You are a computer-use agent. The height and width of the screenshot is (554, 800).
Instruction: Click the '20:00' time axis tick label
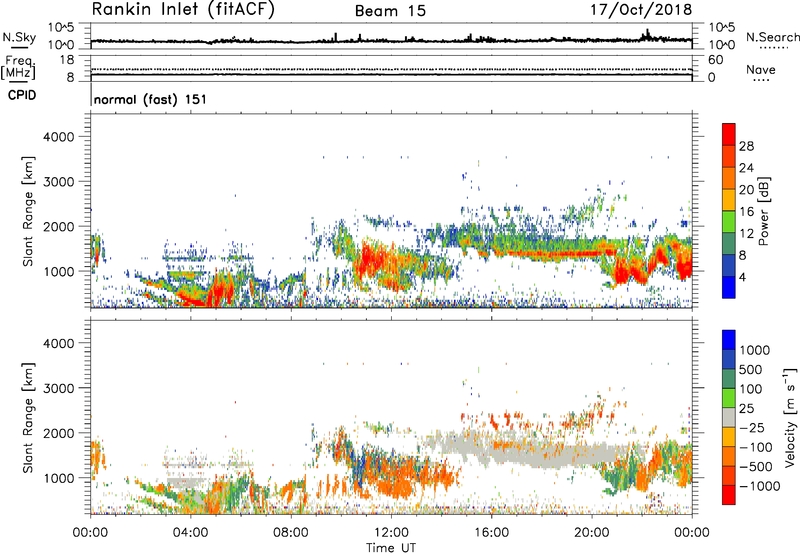click(592, 533)
